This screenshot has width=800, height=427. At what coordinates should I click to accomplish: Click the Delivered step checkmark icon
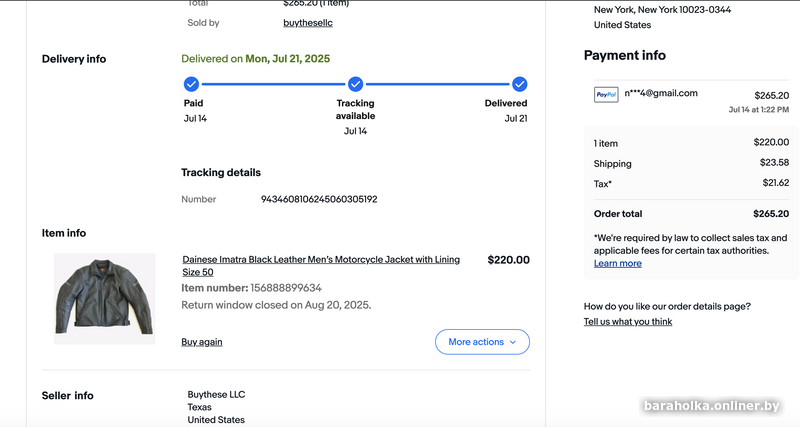(x=519, y=84)
